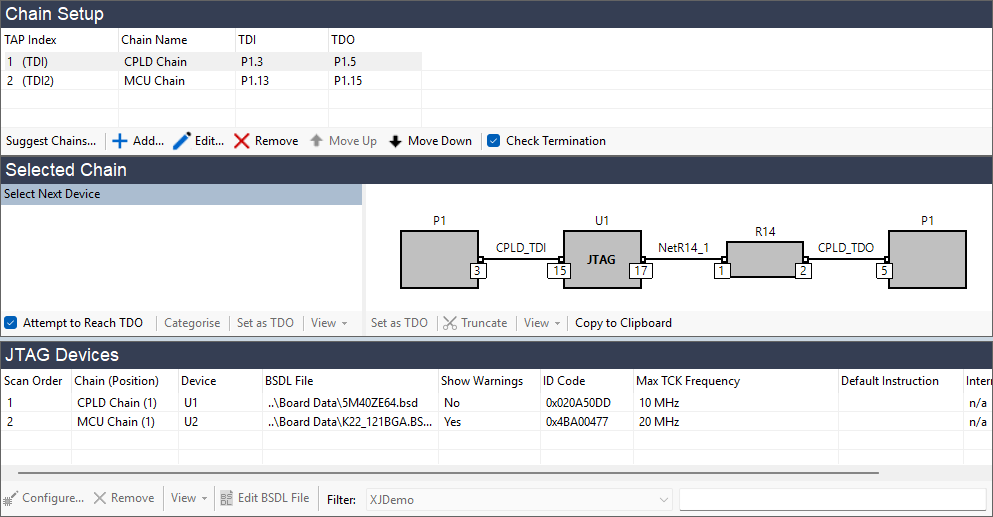993x517 pixels.
Task: Click the search field next to Filter dropdown
Action: point(832,499)
